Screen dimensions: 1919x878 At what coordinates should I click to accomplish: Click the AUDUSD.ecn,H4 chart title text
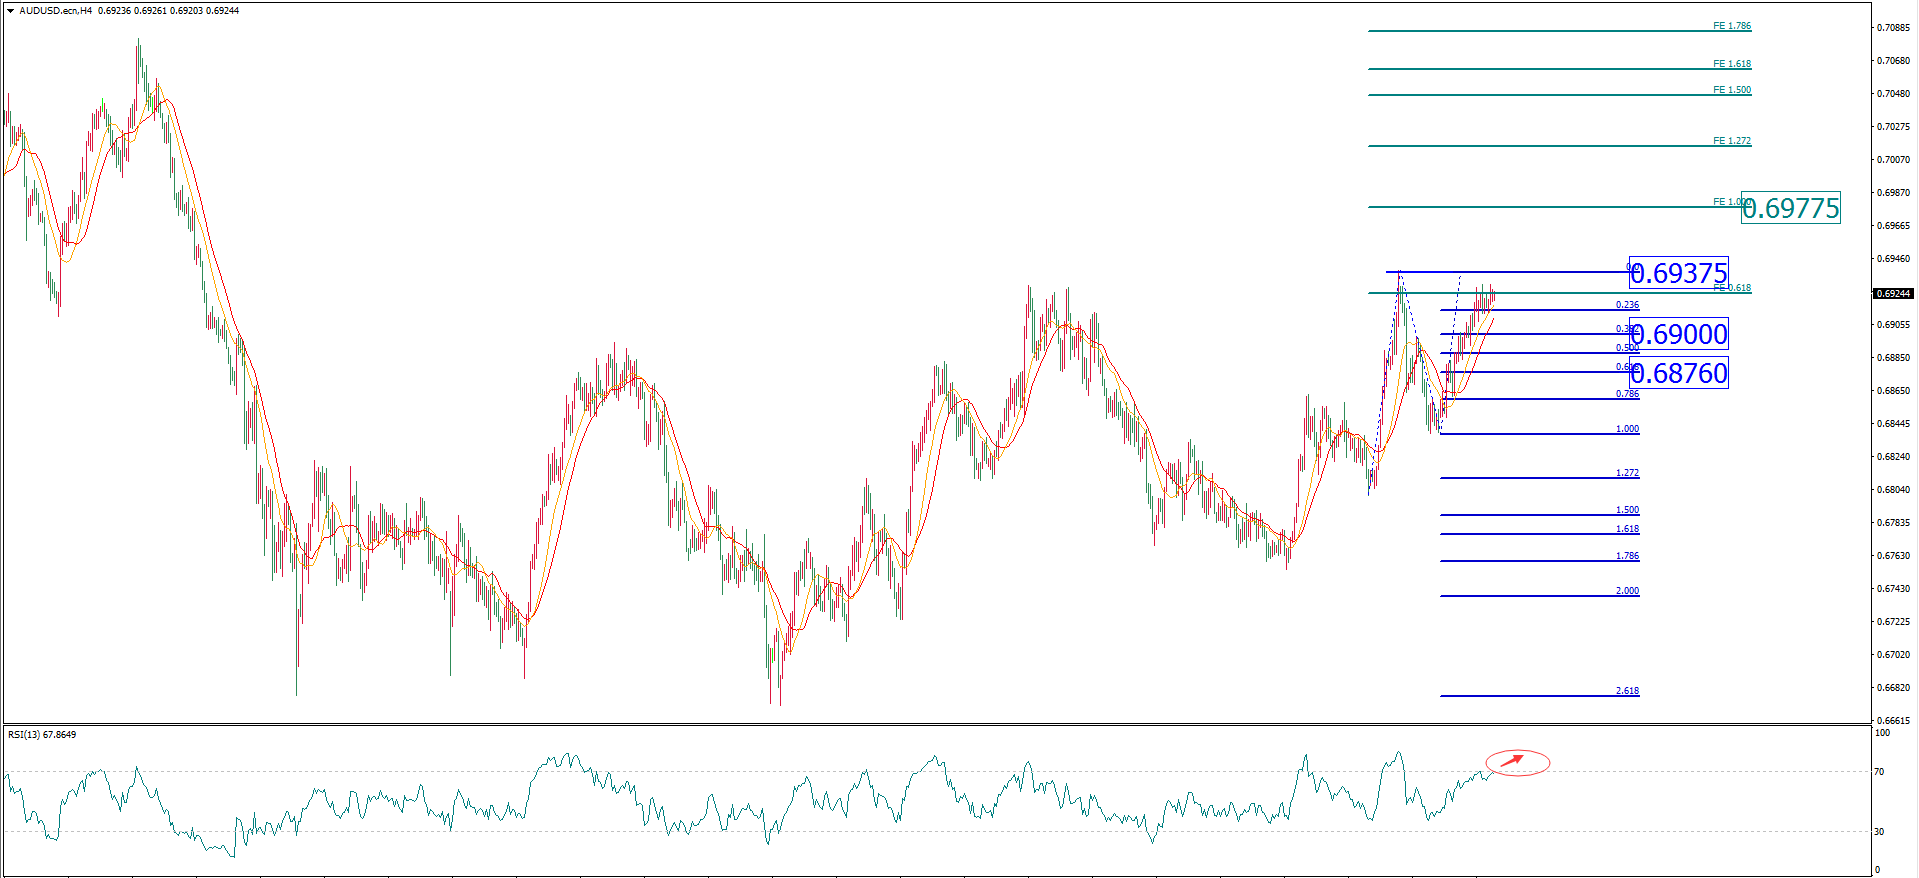click(x=56, y=11)
